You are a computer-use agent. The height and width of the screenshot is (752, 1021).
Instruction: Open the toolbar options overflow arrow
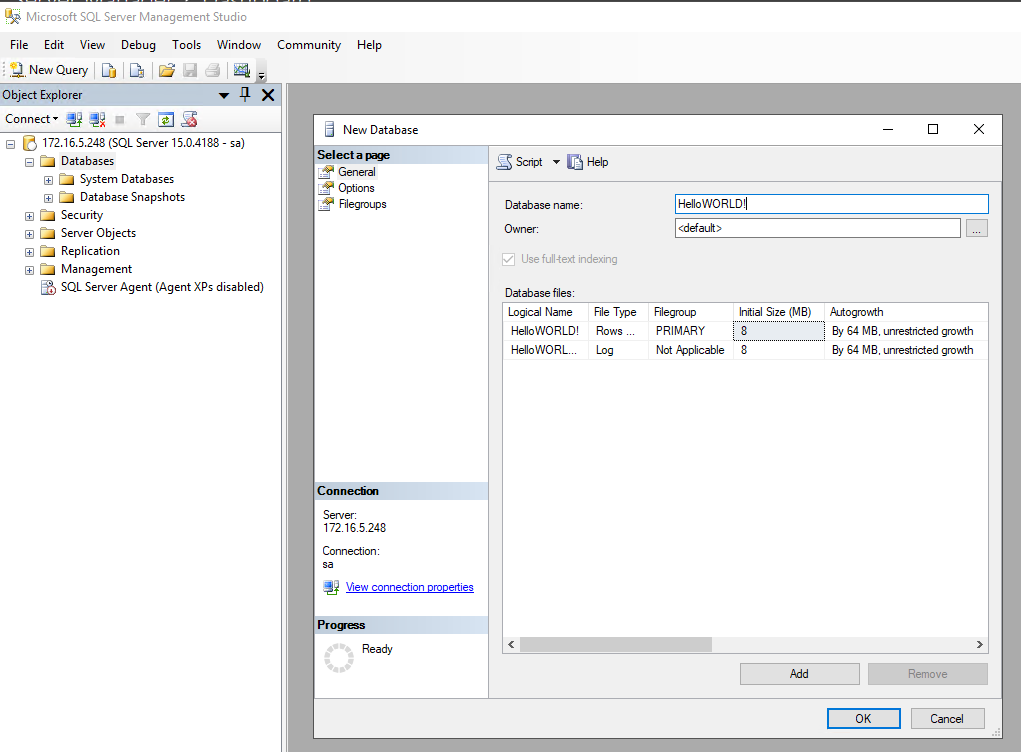tap(262, 74)
